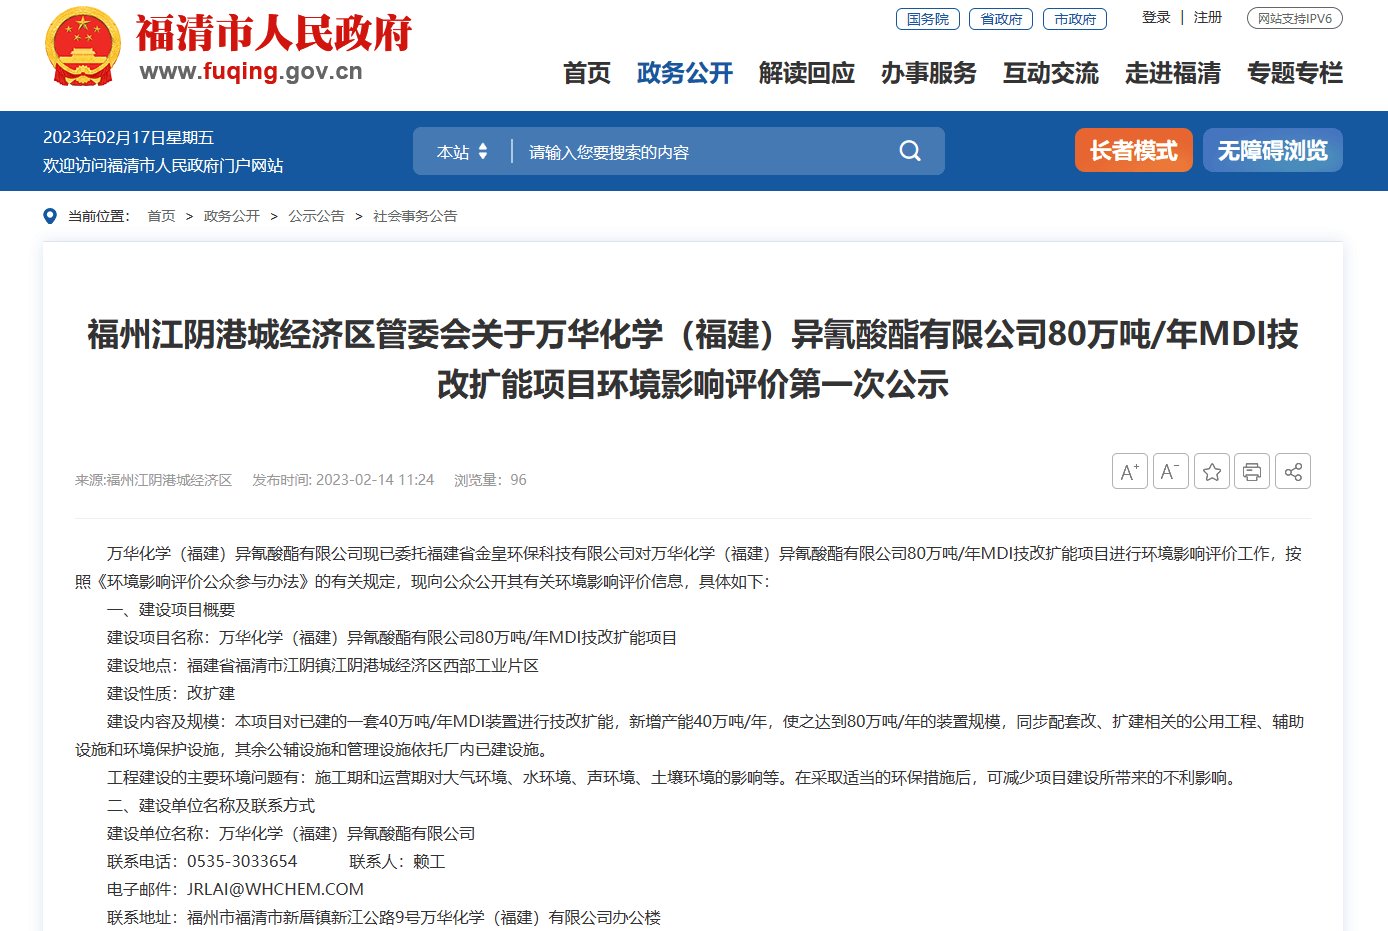Click the national emblem logo
Image resolution: width=1388 pixels, height=931 pixels.
82,47
